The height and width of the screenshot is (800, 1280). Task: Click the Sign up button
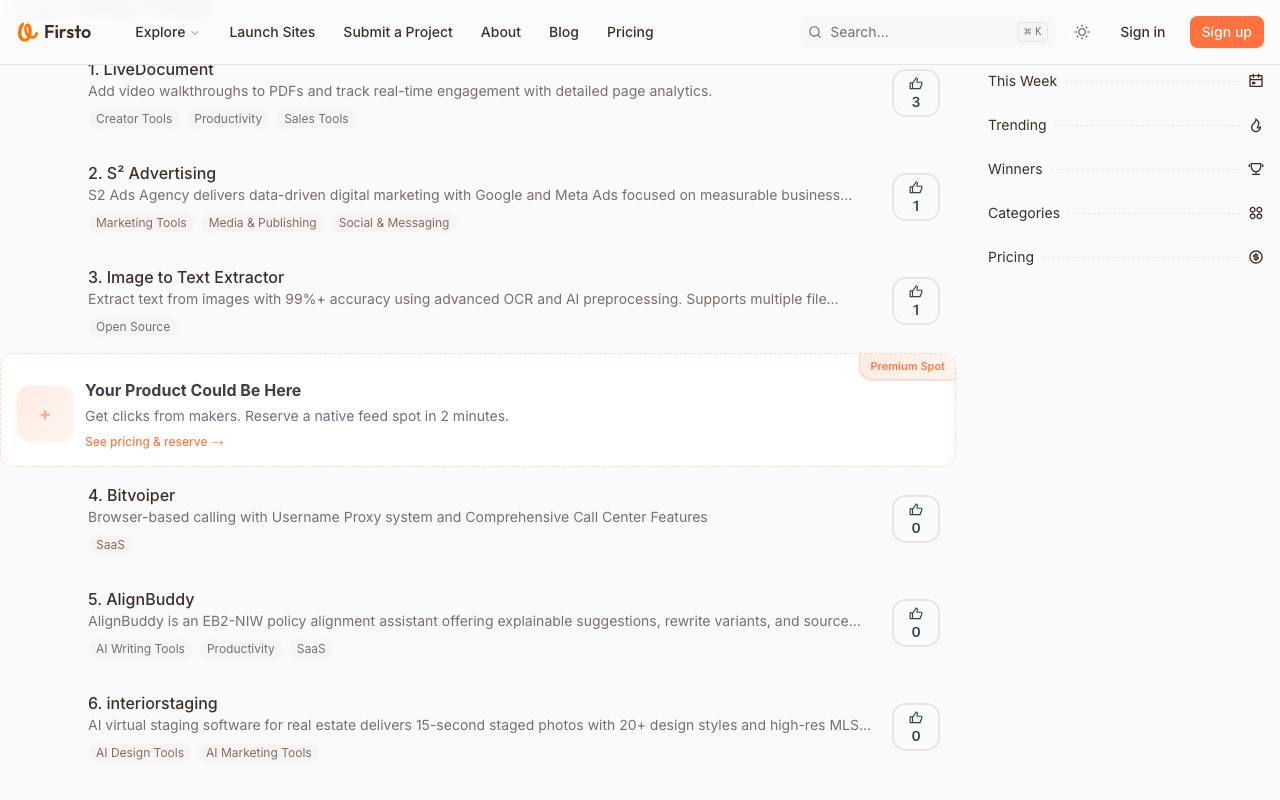click(x=1227, y=32)
